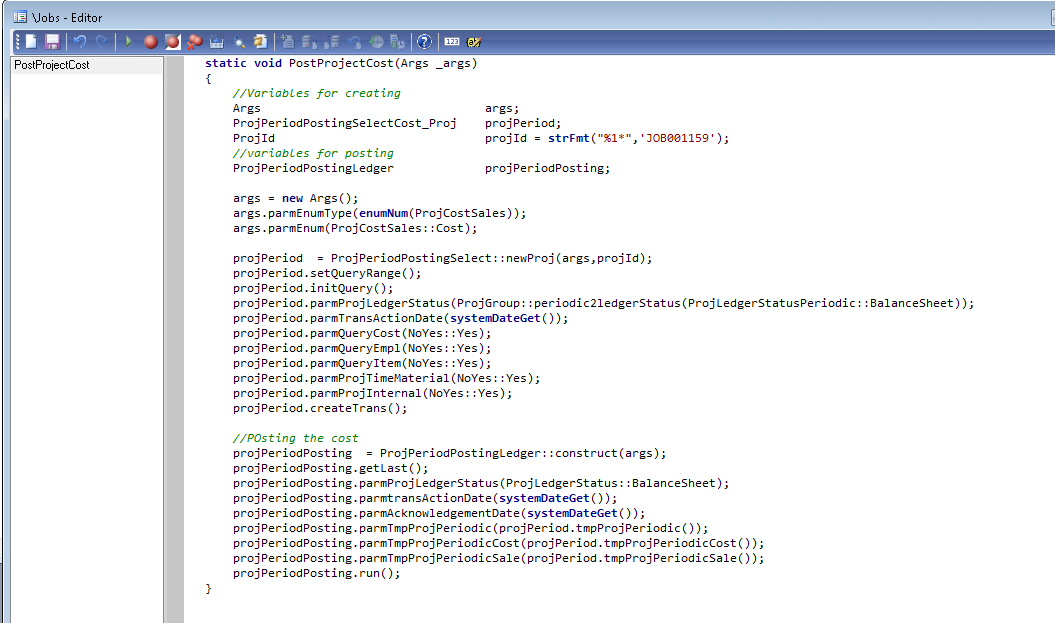The image size is (1055, 623).
Task: Click the last toolbar icon with the pencil
Action: point(474,42)
